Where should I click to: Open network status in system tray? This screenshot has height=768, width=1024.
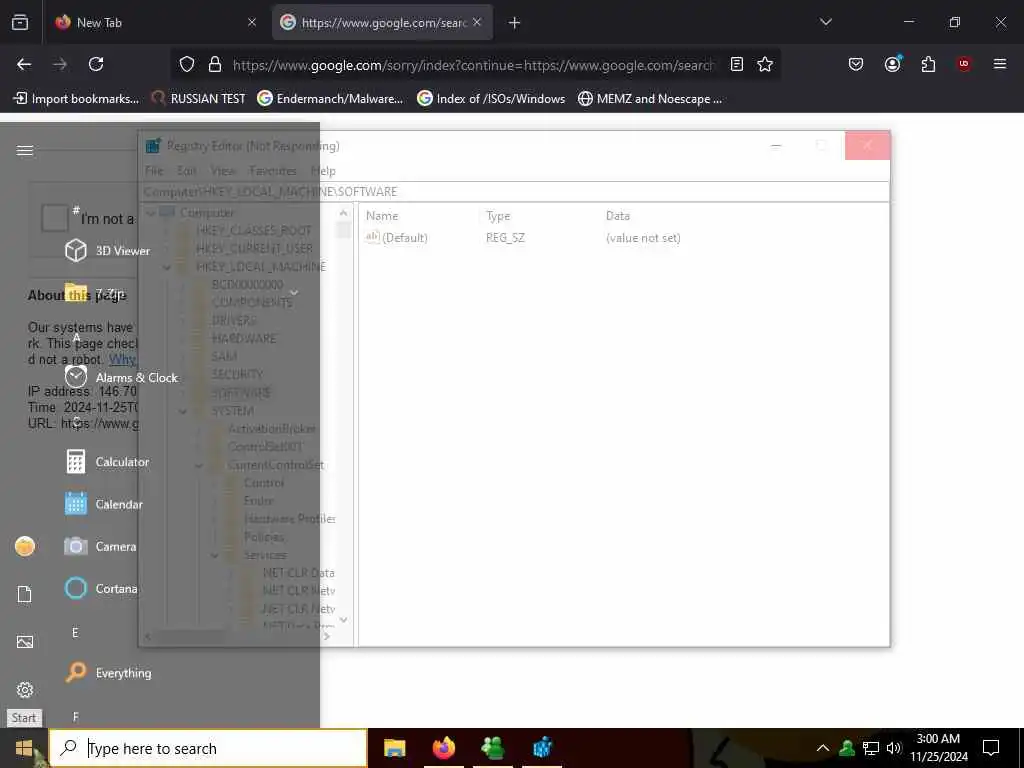(x=871, y=748)
